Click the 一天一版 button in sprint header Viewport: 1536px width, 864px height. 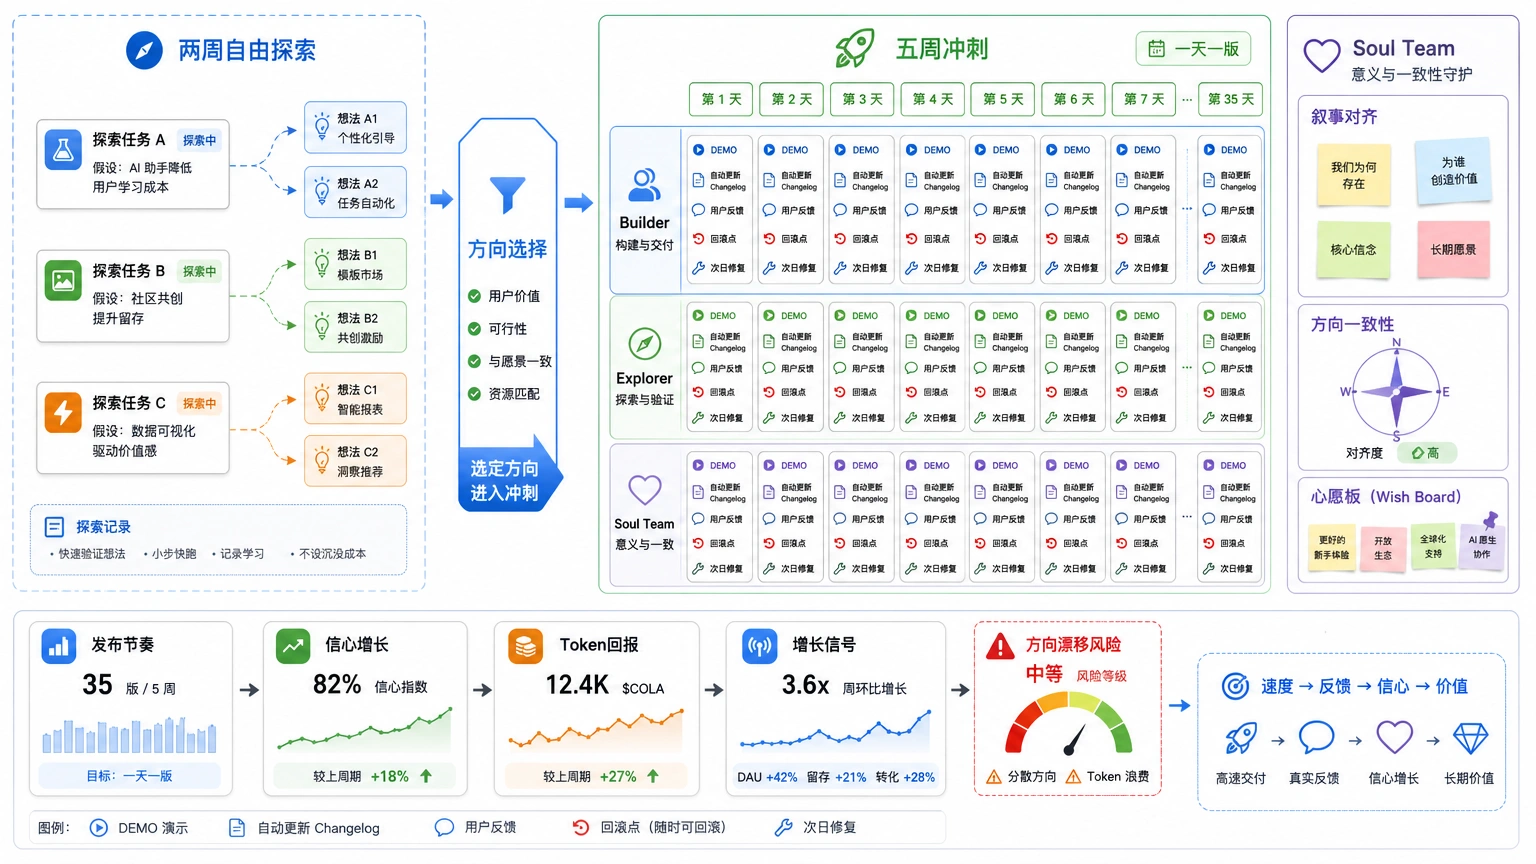[x=1194, y=48]
